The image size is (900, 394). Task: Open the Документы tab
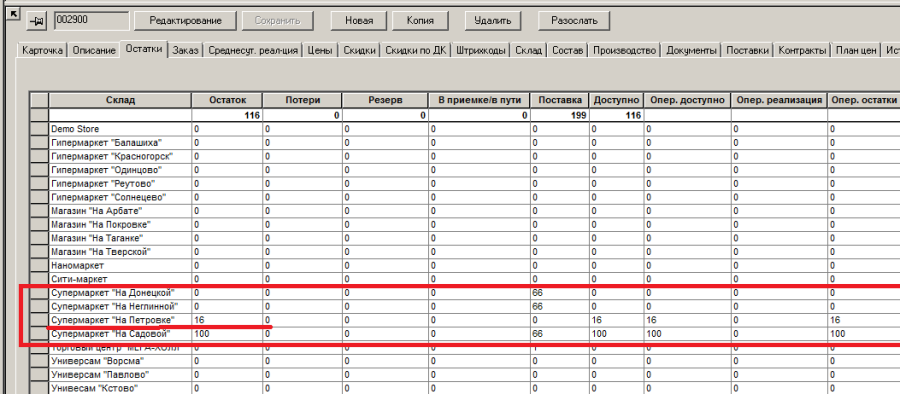click(x=691, y=51)
